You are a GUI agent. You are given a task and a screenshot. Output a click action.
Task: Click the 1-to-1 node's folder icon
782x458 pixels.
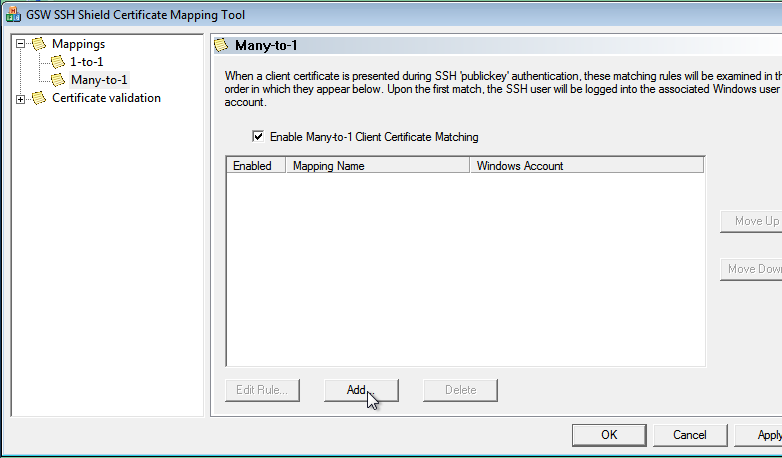coord(58,62)
